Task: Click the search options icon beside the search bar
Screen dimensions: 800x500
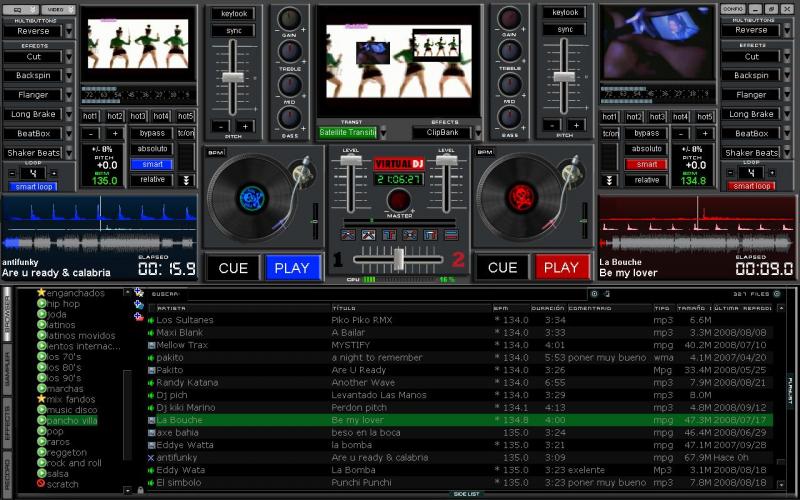Action: (594, 294)
